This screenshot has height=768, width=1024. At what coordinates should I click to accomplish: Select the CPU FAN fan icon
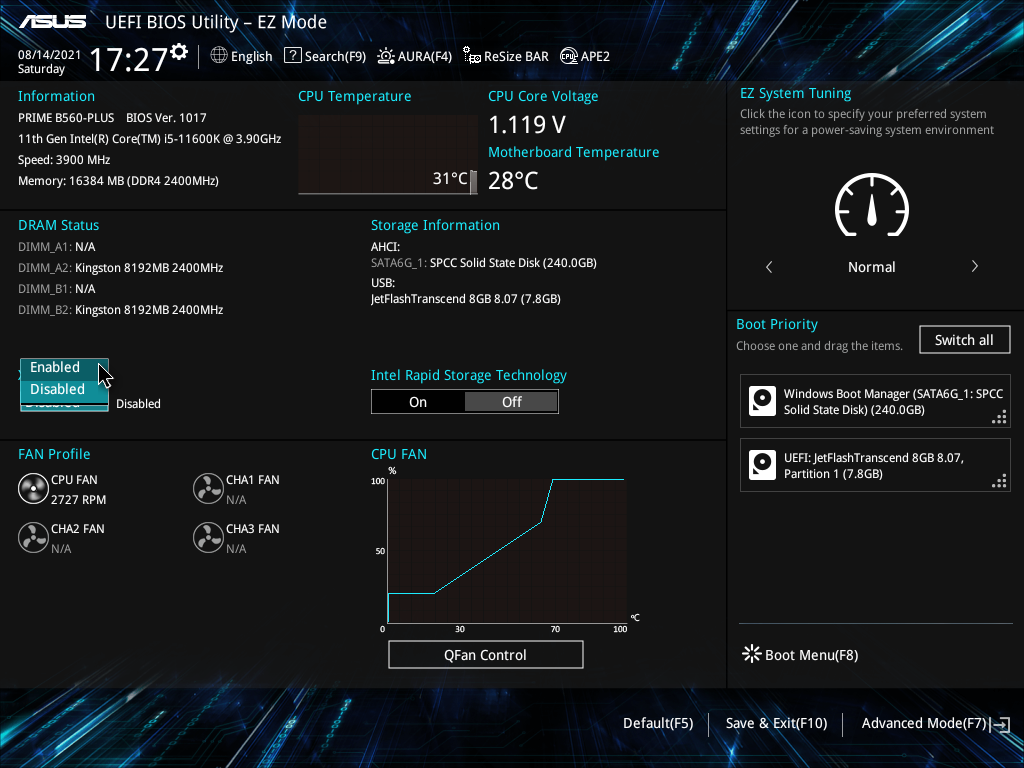click(33, 489)
